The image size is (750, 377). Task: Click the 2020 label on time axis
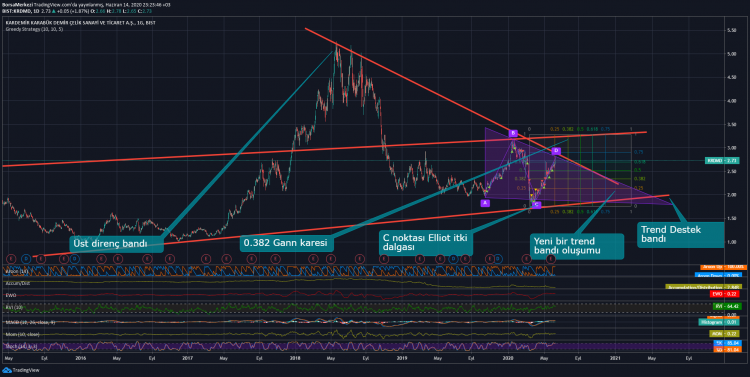[508, 358]
